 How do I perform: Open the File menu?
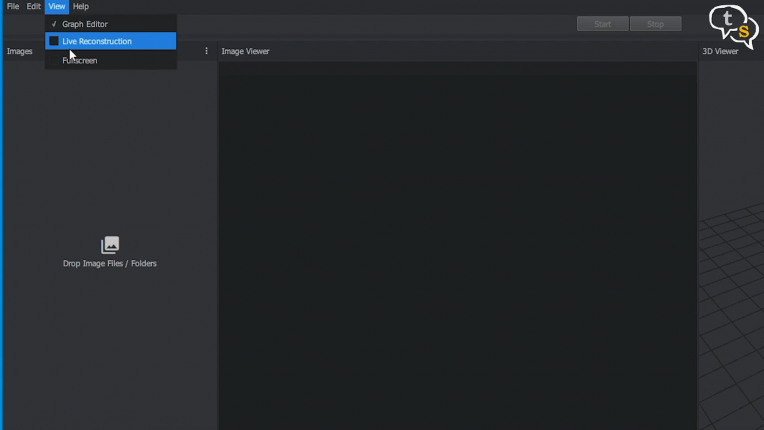click(13, 6)
